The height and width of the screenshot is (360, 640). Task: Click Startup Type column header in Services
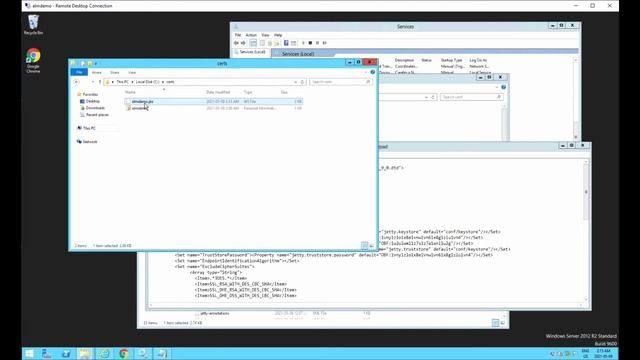coord(451,60)
